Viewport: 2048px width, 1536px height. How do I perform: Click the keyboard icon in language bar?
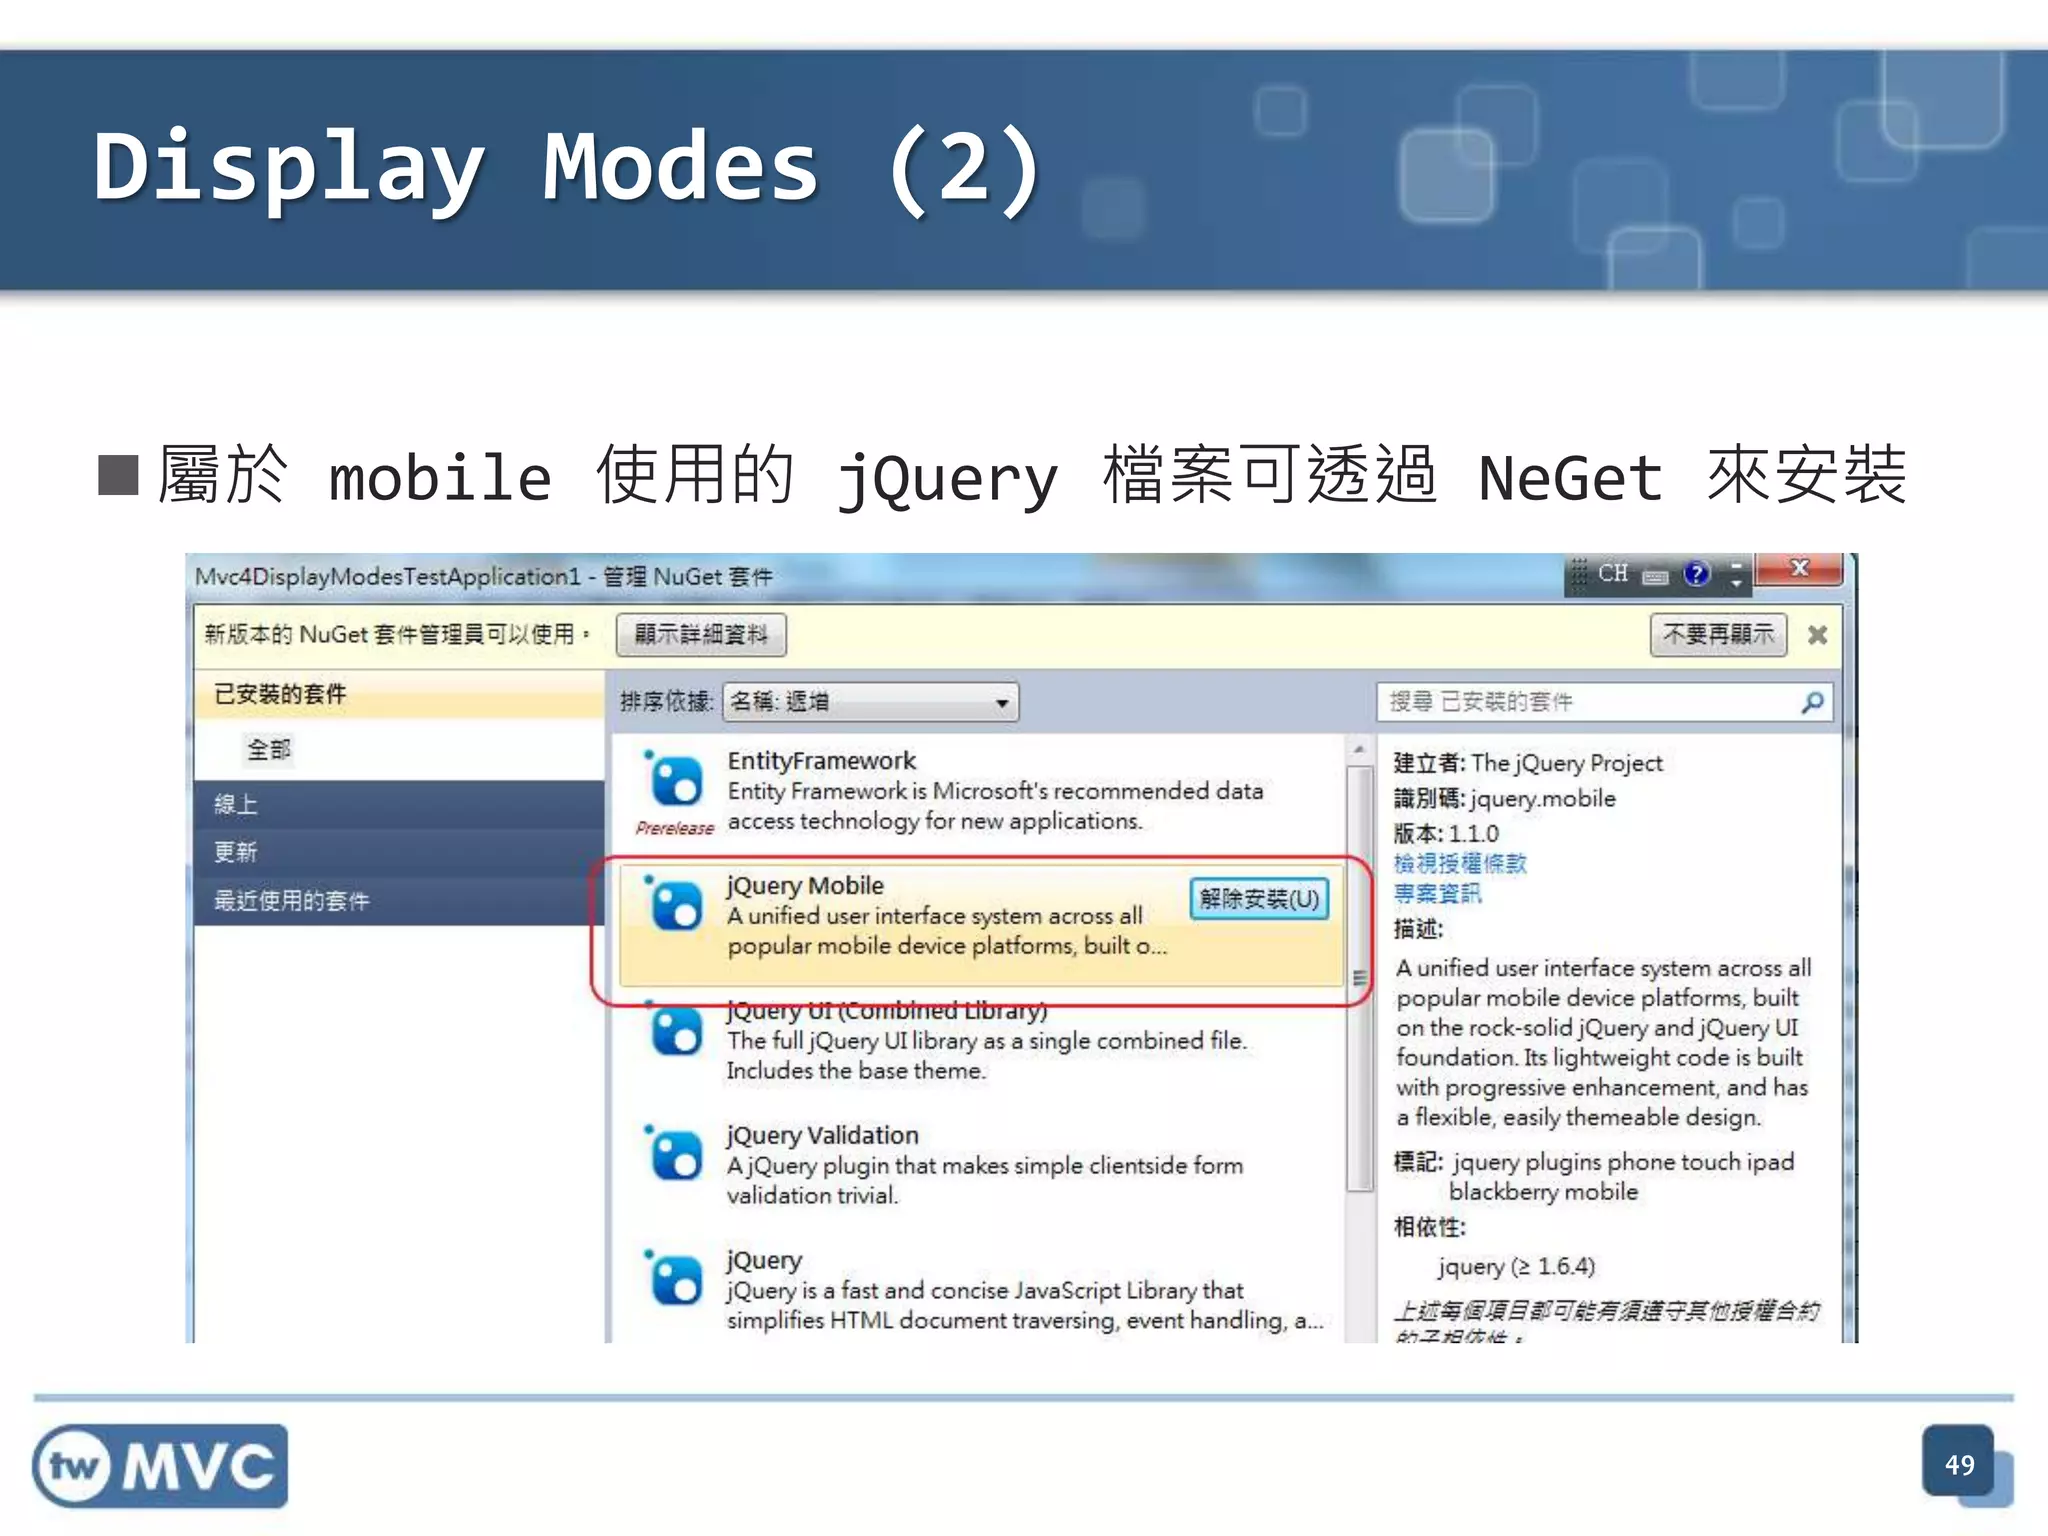click(x=1656, y=576)
